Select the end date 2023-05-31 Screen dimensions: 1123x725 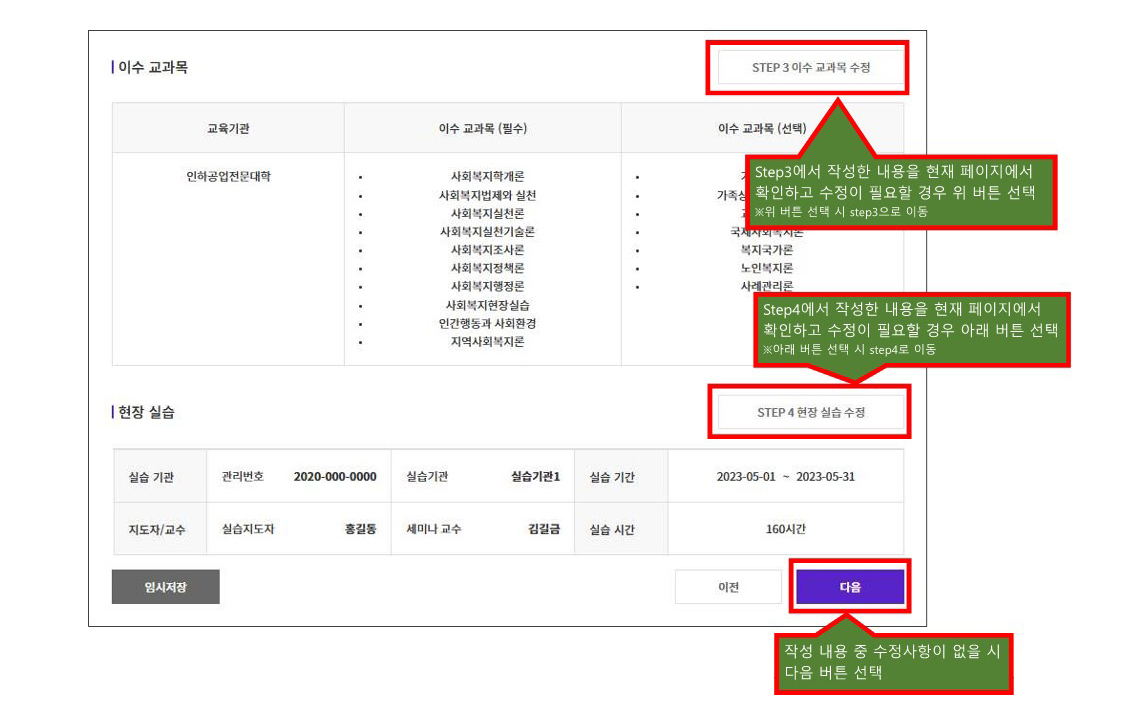(825, 476)
